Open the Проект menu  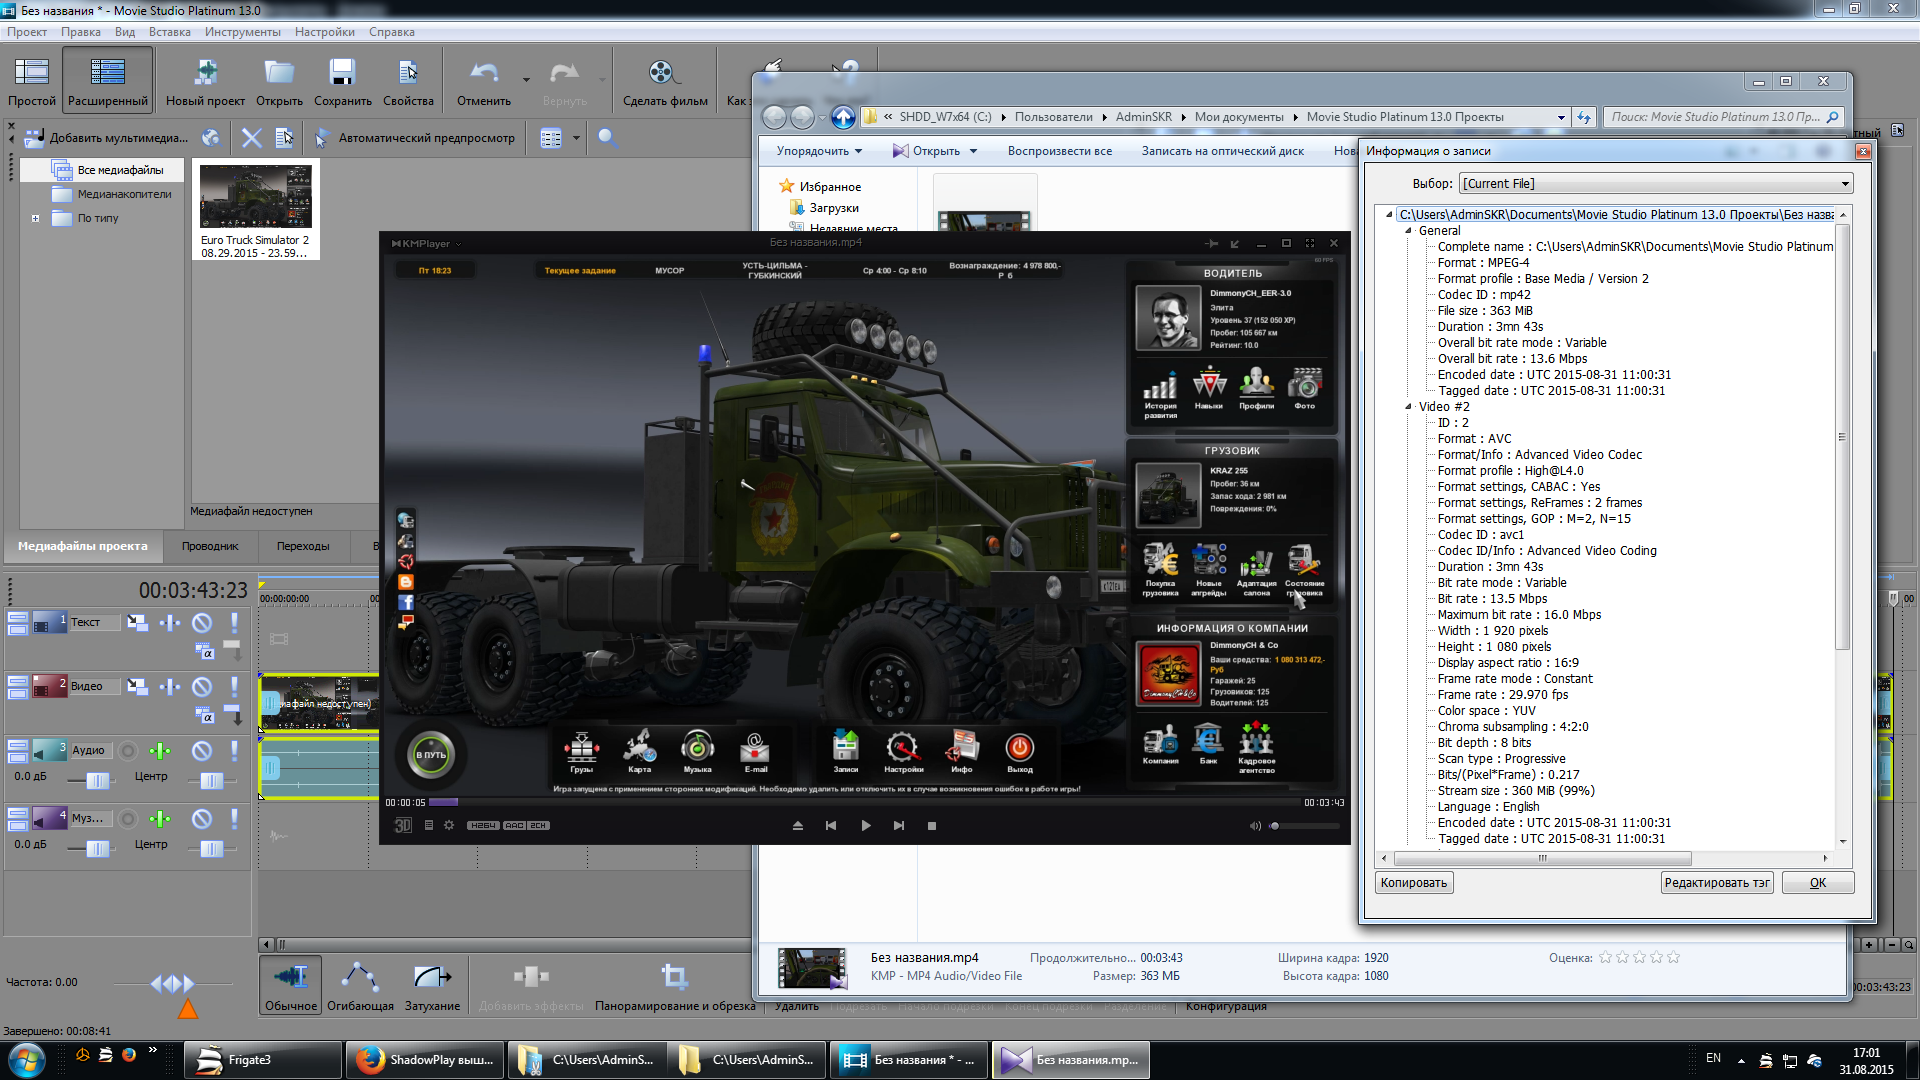click(27, 32)
